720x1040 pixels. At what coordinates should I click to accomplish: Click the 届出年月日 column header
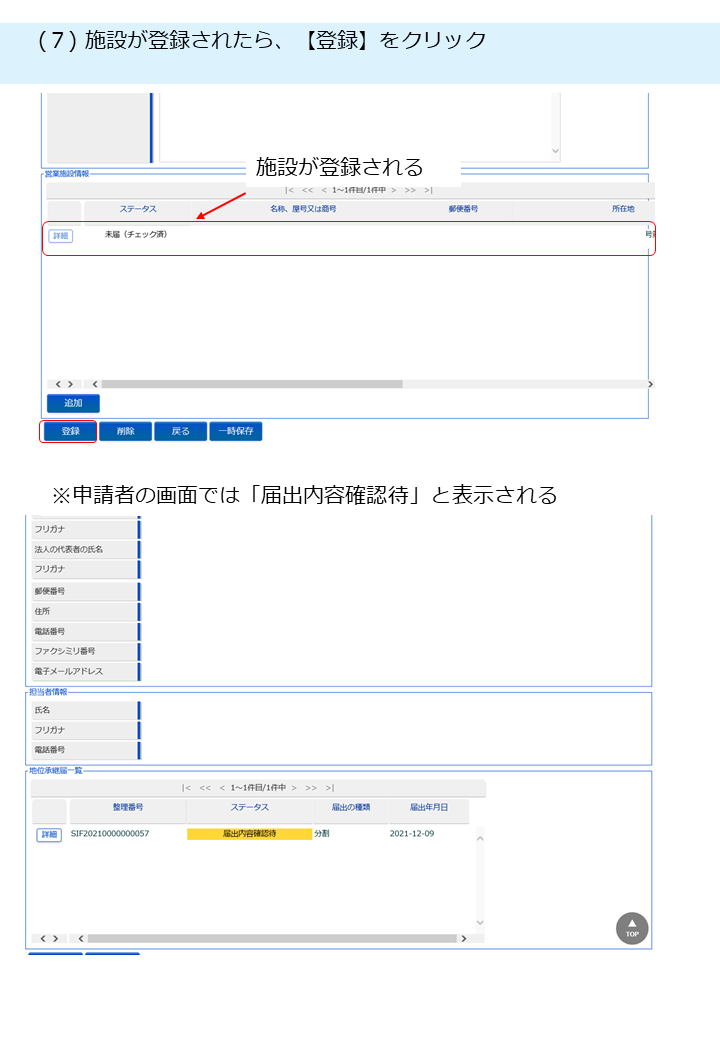tap(429, 808)
